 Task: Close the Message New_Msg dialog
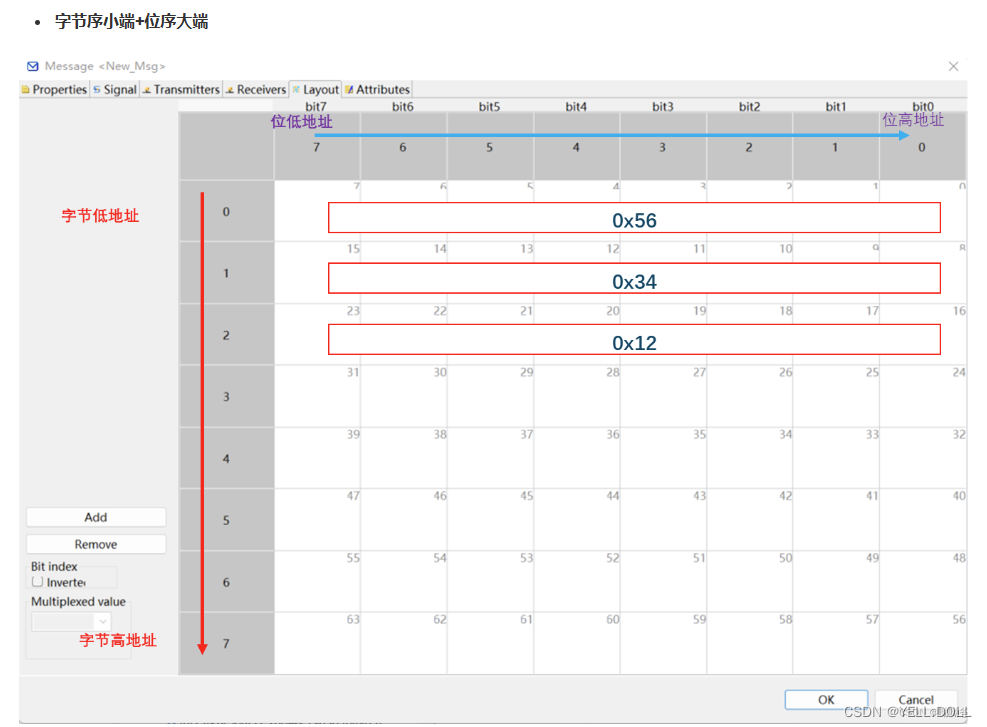(953, 66)
